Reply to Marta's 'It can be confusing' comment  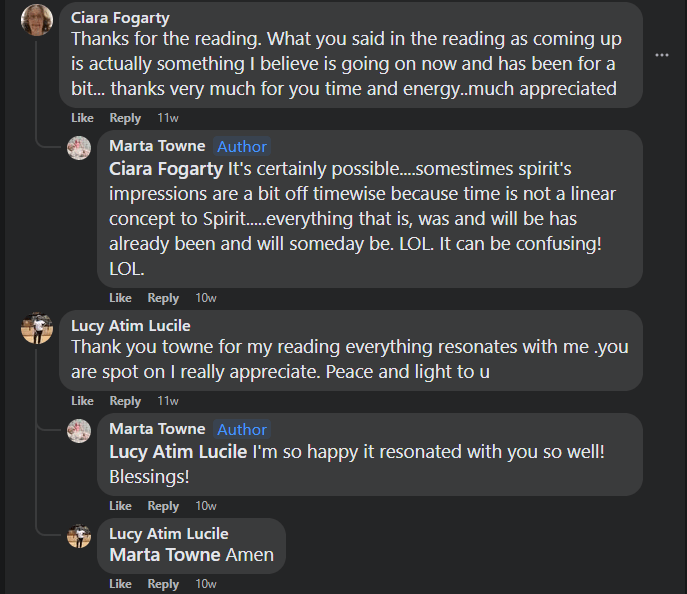tap(163, 298)
